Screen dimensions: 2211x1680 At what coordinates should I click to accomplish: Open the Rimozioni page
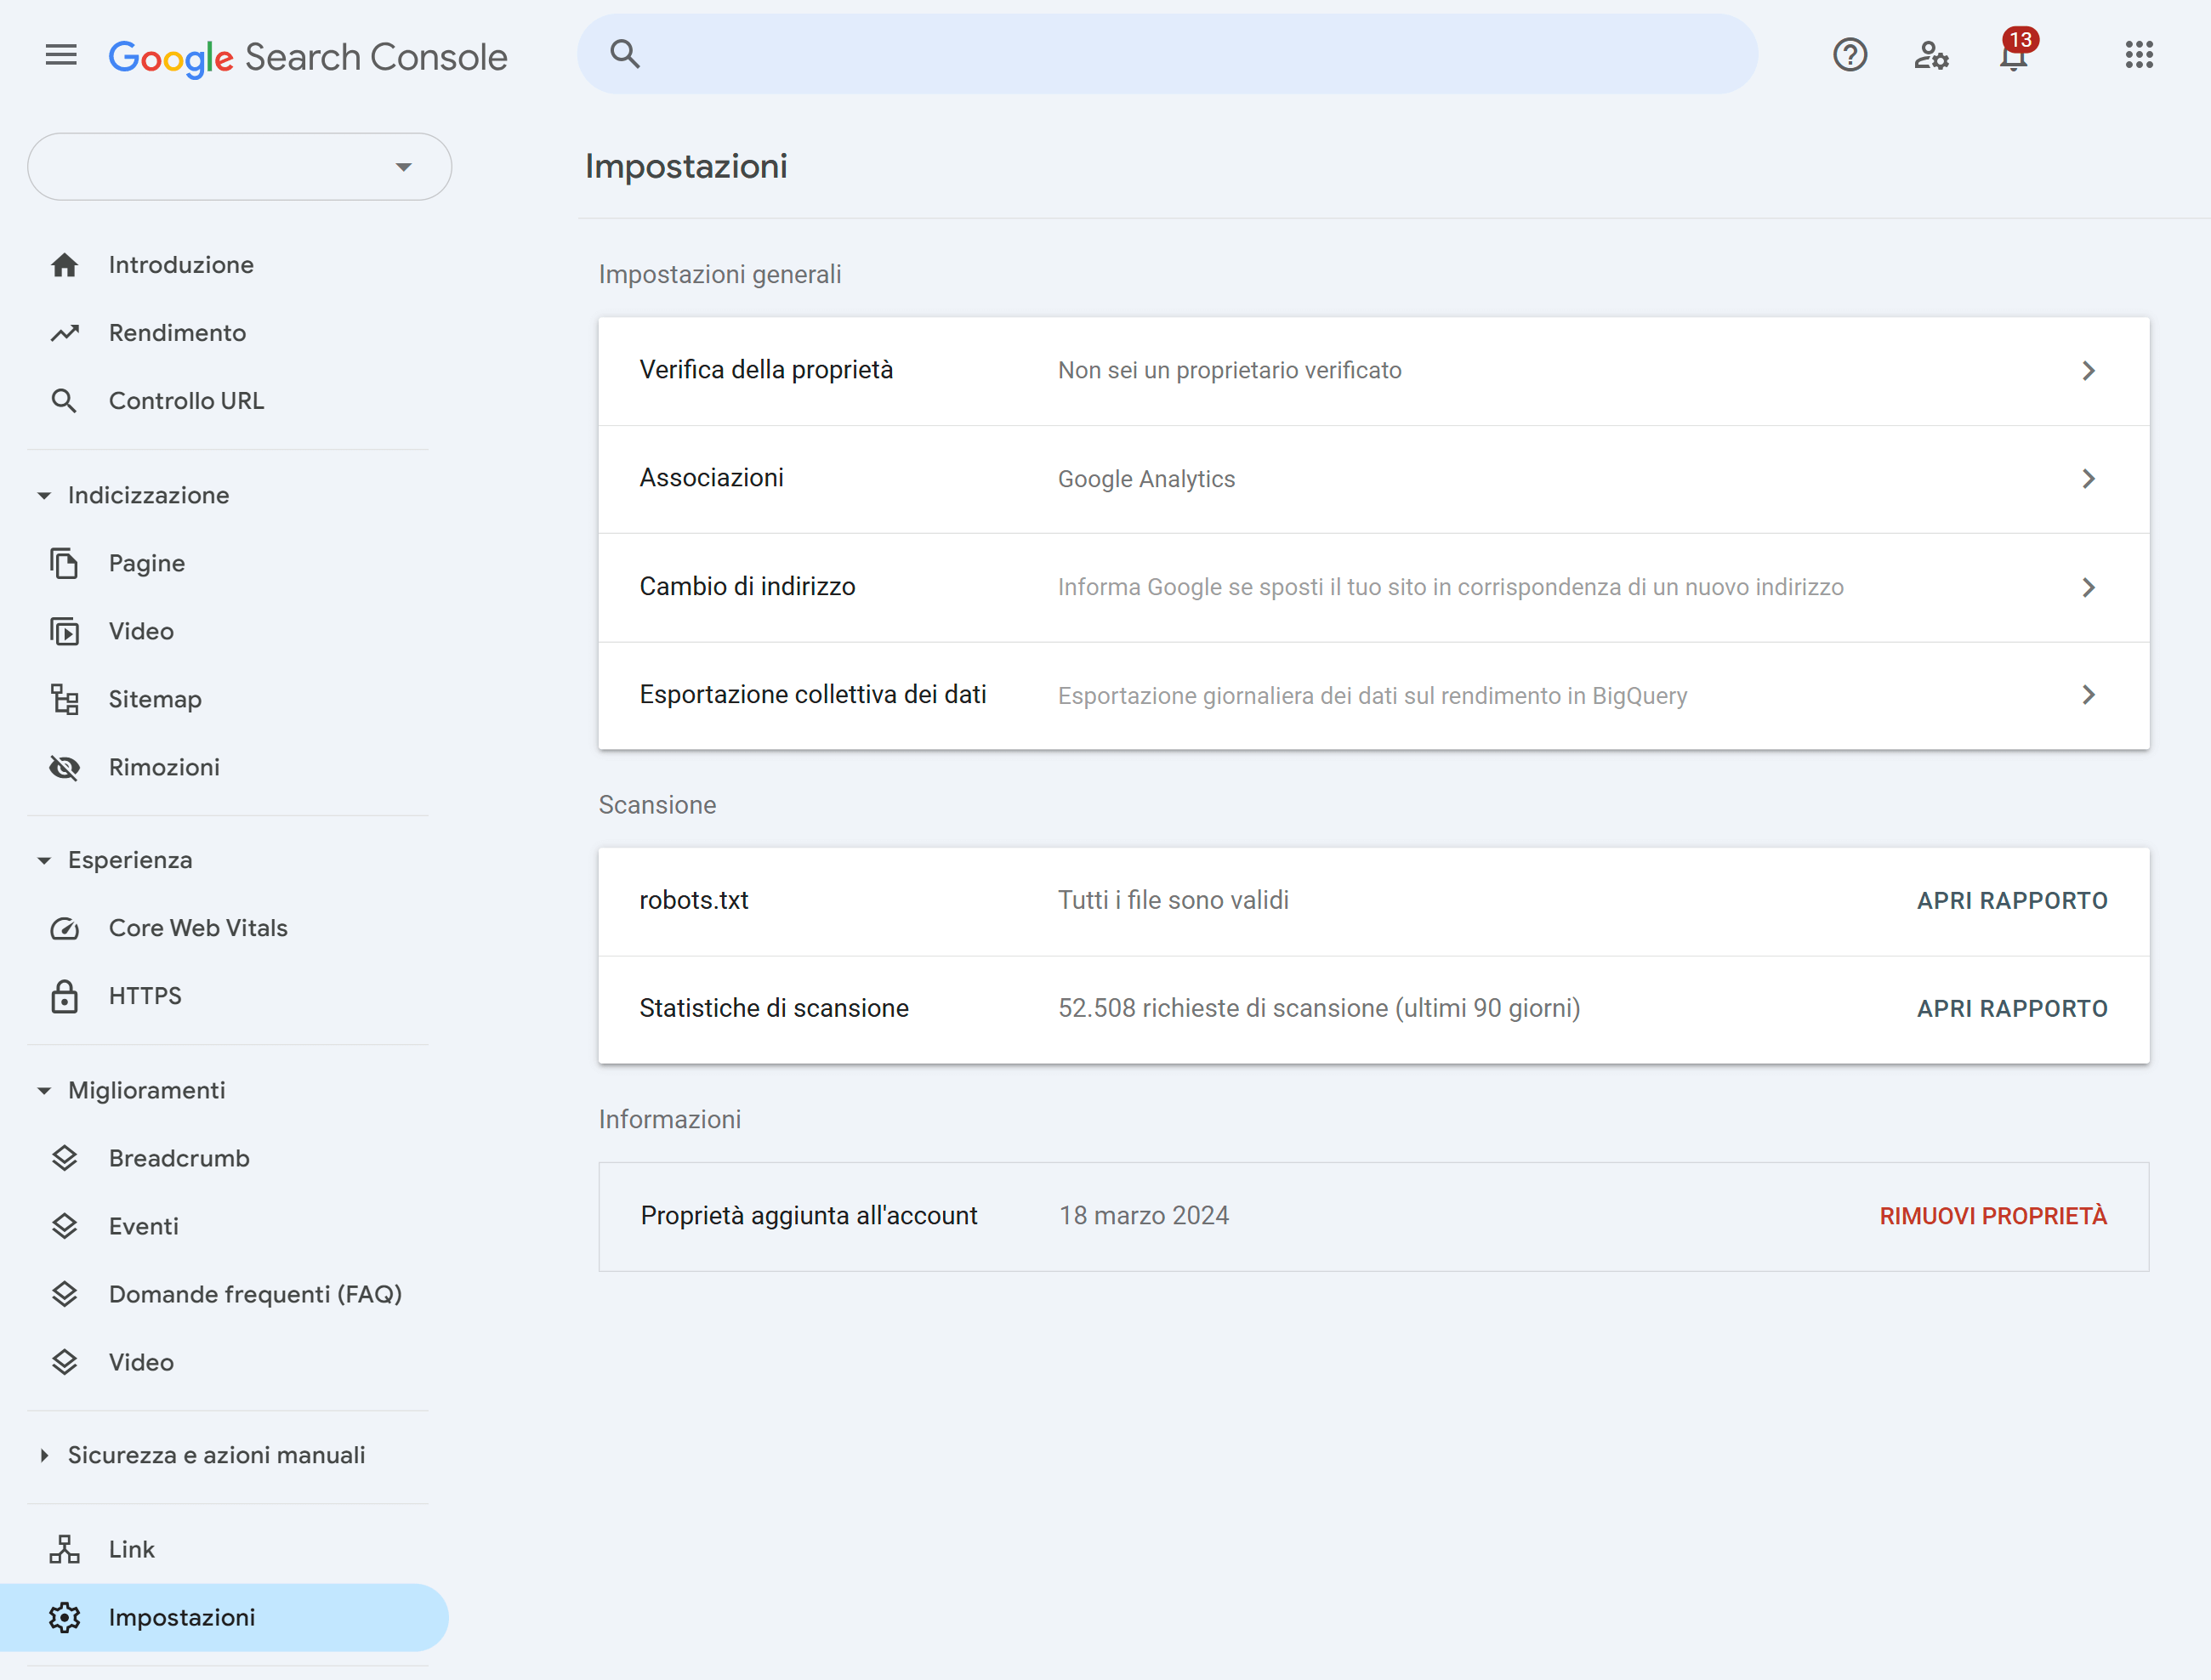[x=164, y=767]
